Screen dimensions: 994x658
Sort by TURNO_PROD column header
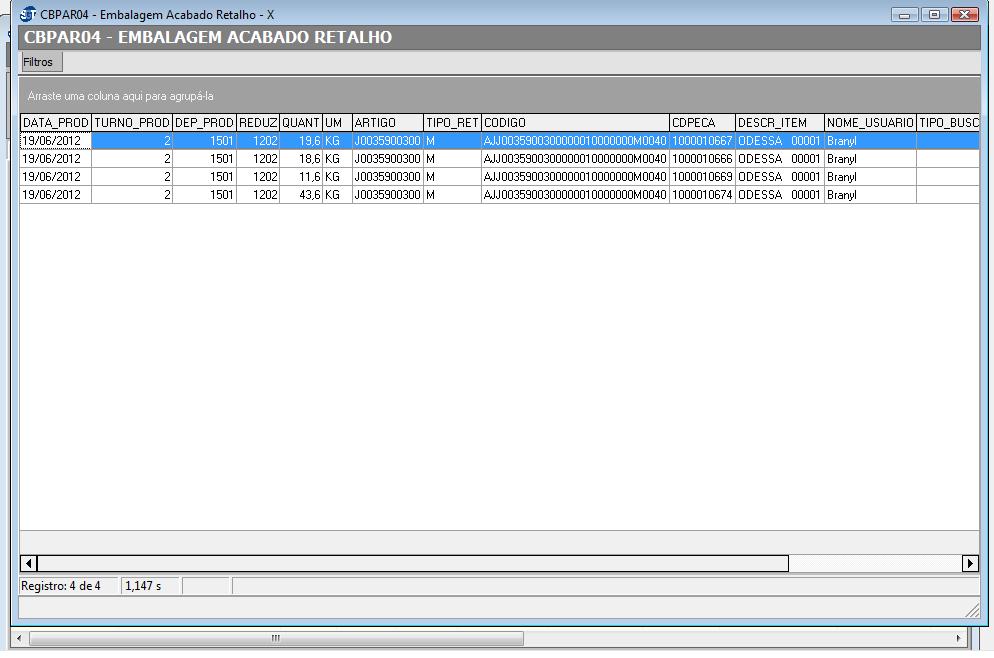[x=132, y=123]
